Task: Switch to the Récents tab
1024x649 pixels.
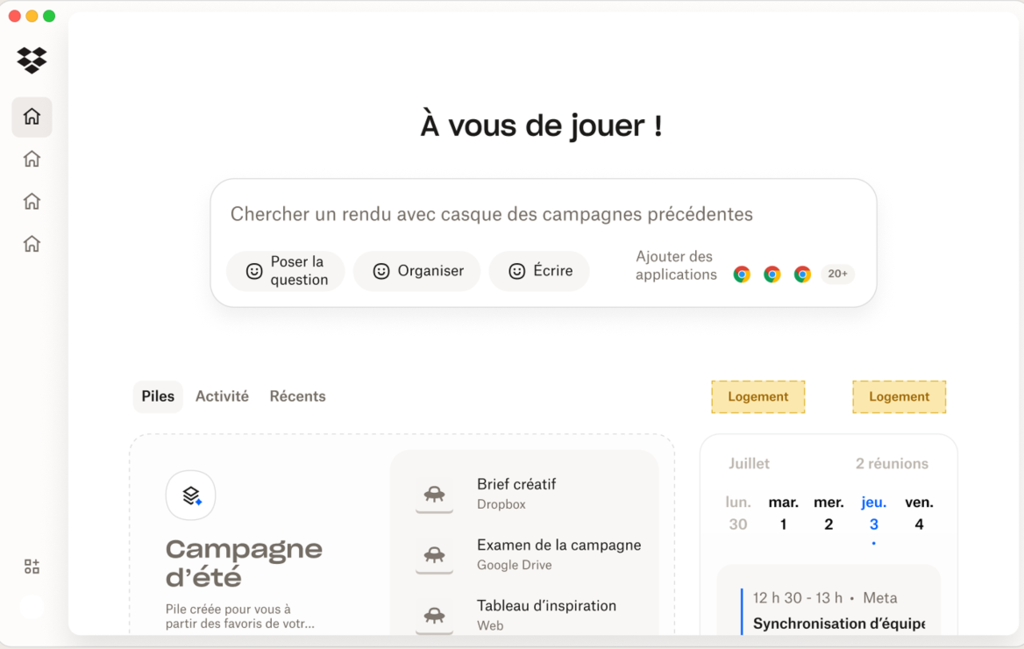Action: point(297,396)
